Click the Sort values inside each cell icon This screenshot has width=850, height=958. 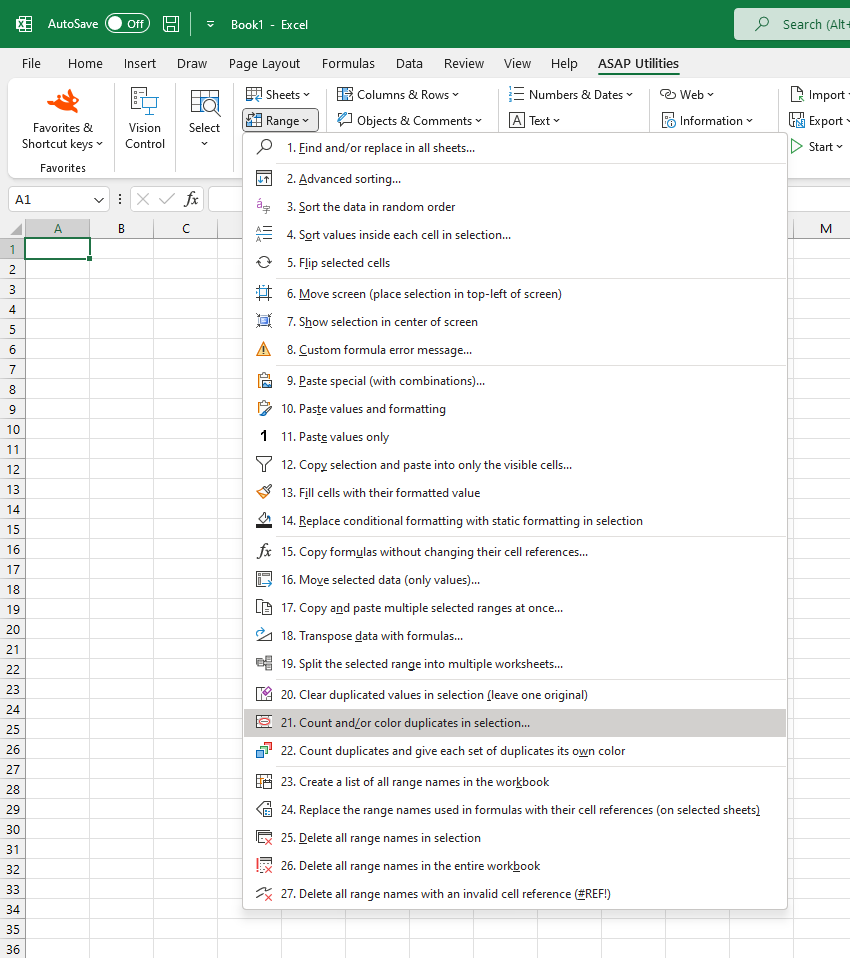pos(264,235)
